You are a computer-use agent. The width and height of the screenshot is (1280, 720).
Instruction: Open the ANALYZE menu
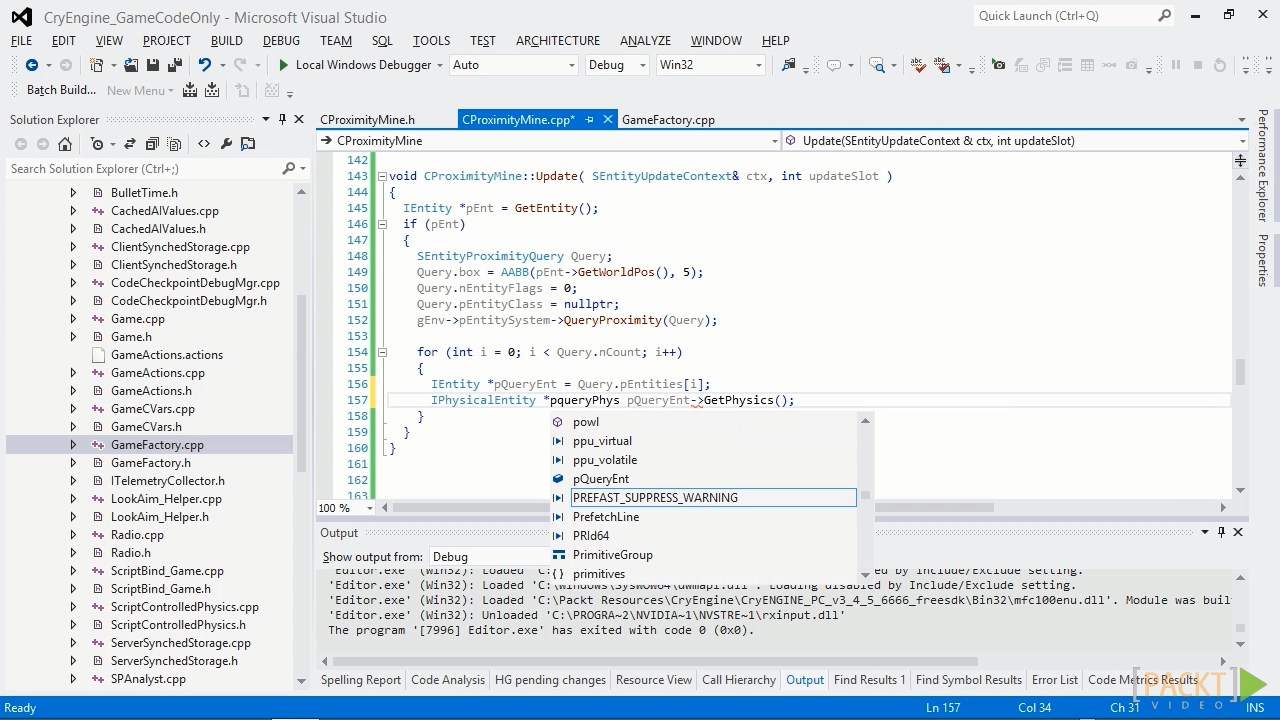(x=645, y=40)
